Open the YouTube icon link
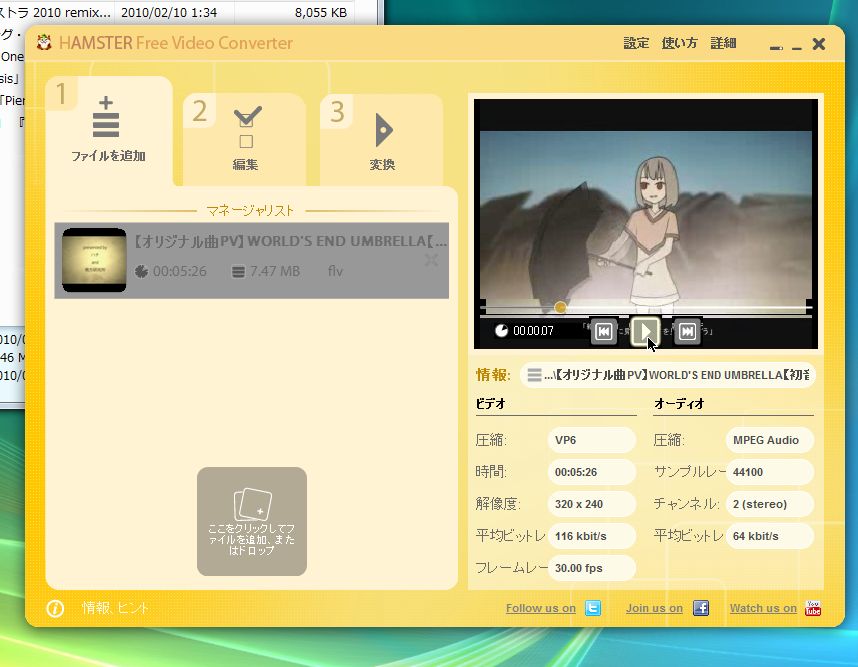 tap(813, 608)
